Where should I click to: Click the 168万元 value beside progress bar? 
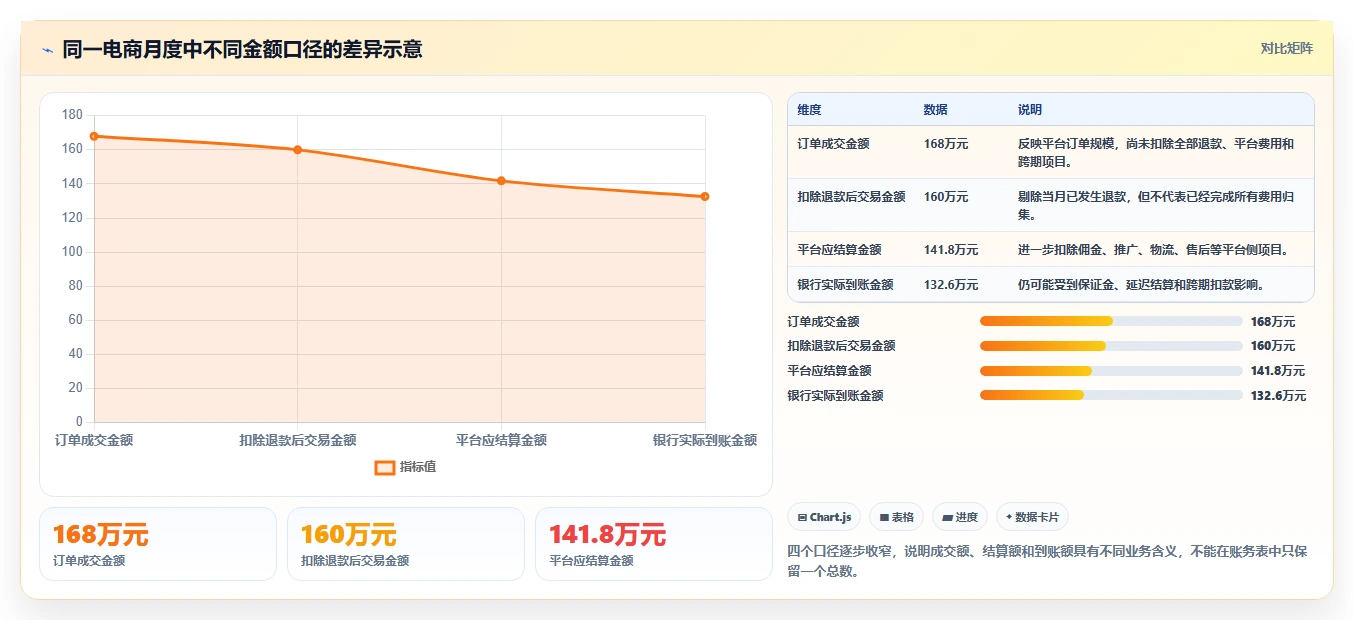coord(1273,321)
